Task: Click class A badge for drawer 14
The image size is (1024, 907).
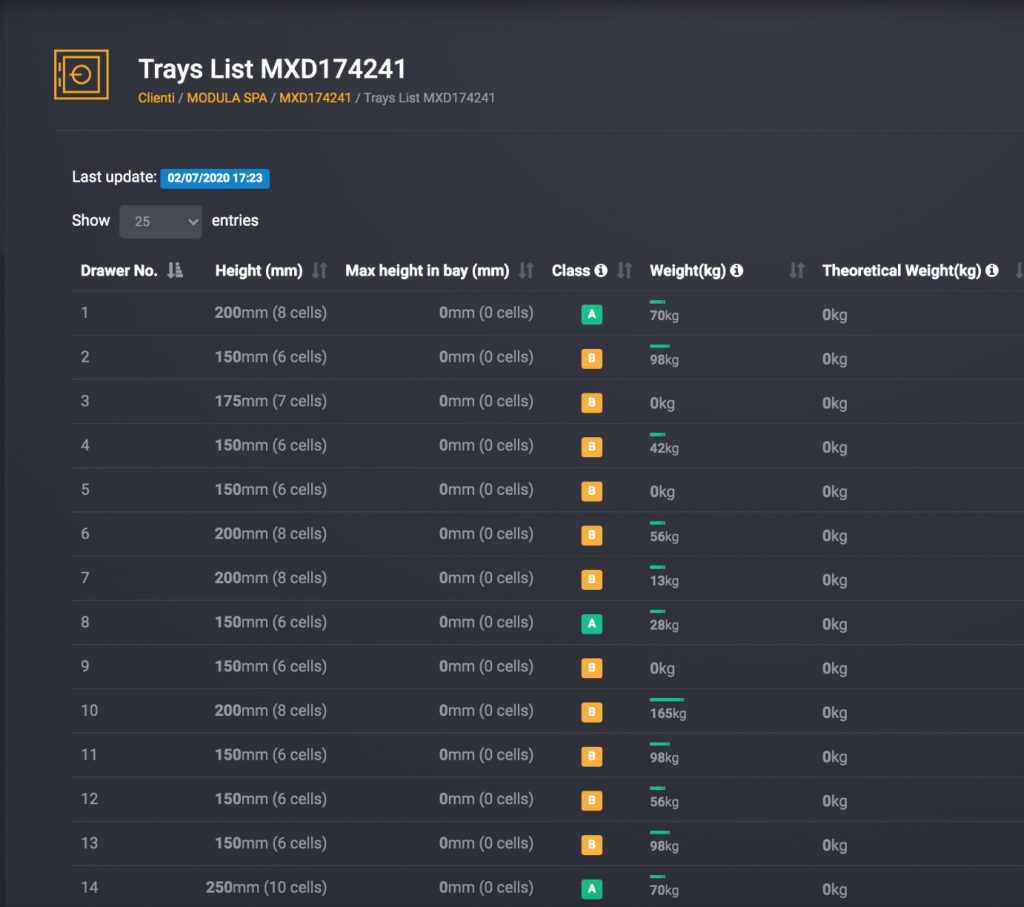Action: (x=592, y=889)
